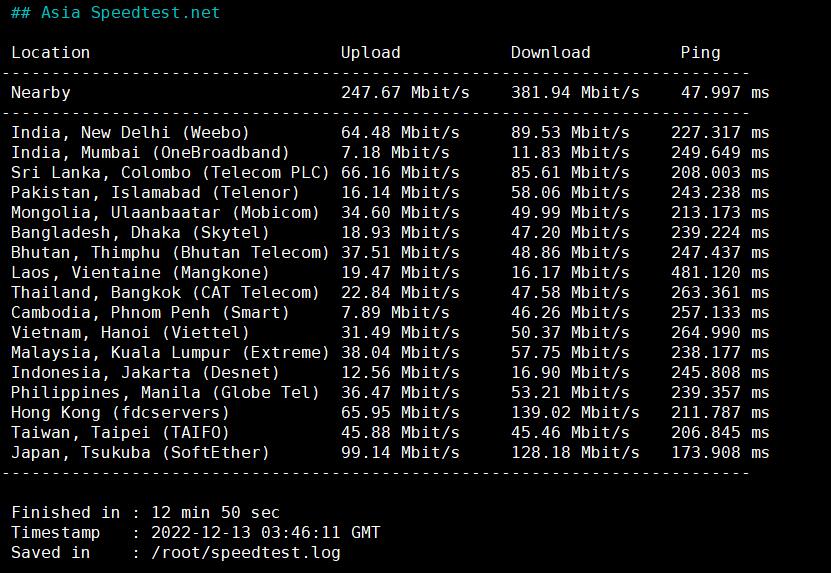Select India, Mumbai (OneBroadband) row
The image size is (831, 573).
point(150,153)
